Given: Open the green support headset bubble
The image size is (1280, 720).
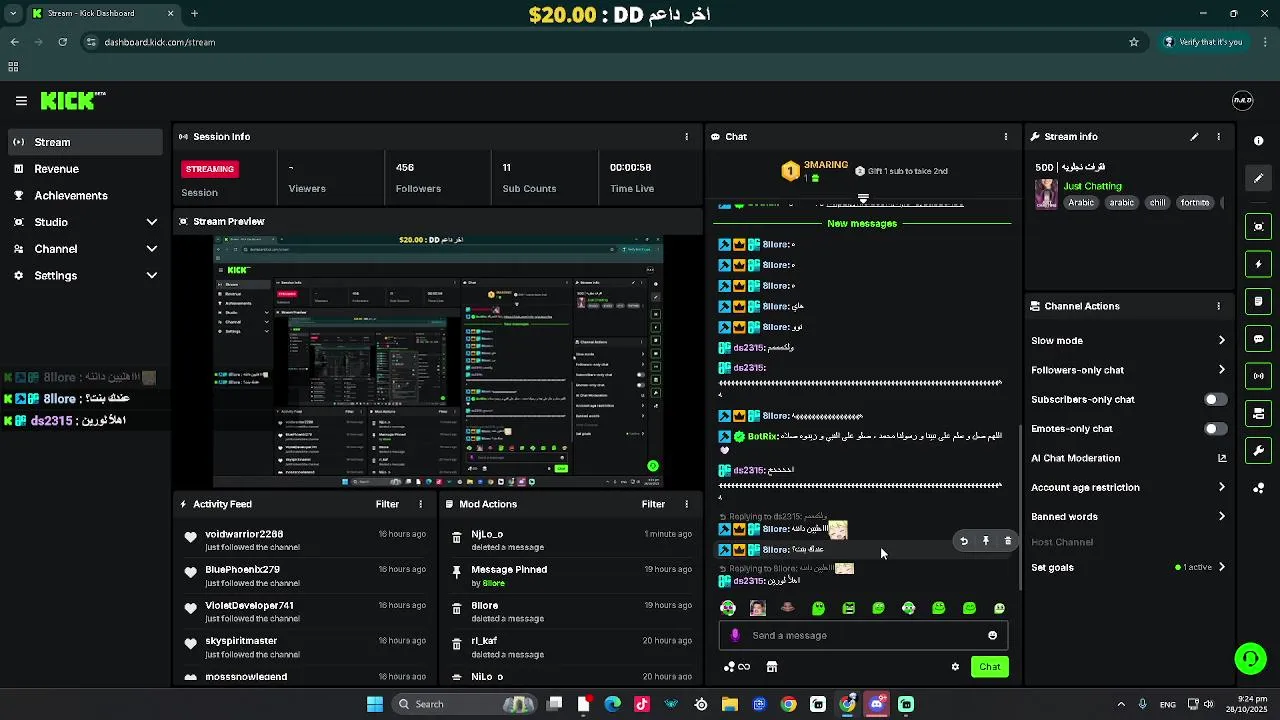Looking at the screenshot, I should tap(1250, 658).
